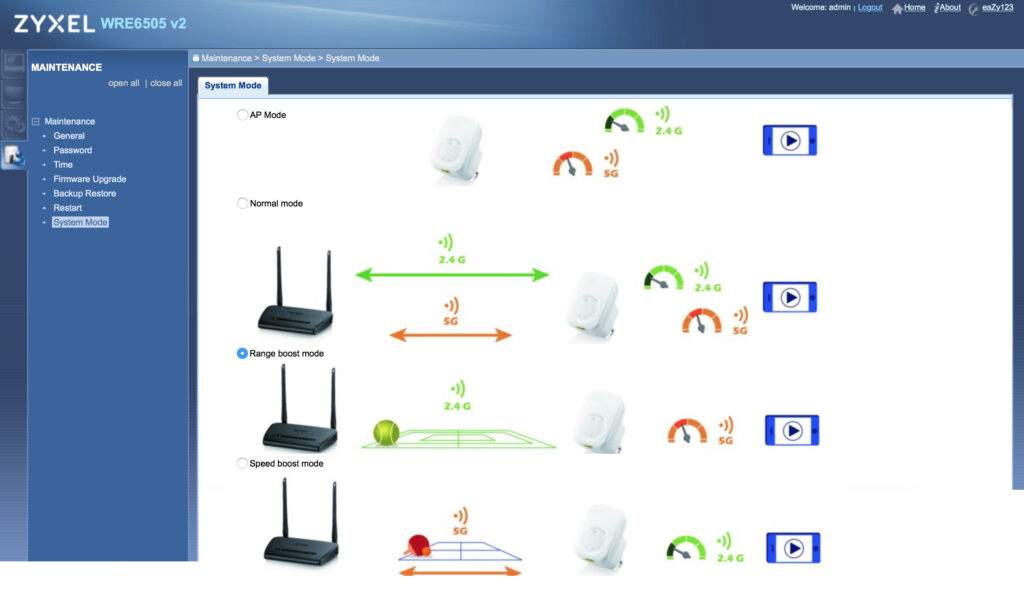The width and height of the screenshot is (1024, 593).
Task: Select the Range boost mode radio button
Action: [x=242, y=354]
